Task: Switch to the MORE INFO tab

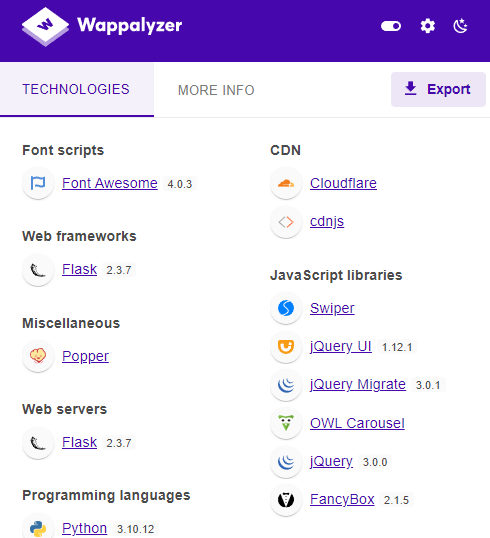Action: pos(216,90)
